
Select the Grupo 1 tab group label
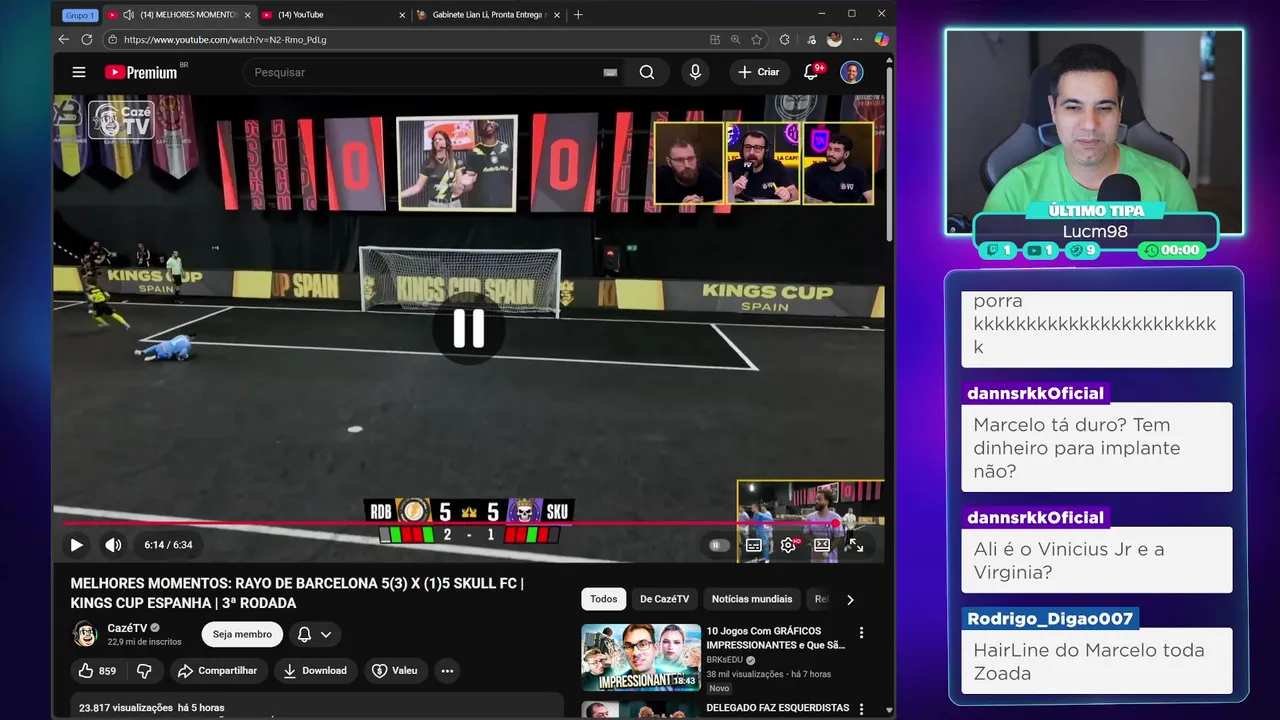(80, 15)
